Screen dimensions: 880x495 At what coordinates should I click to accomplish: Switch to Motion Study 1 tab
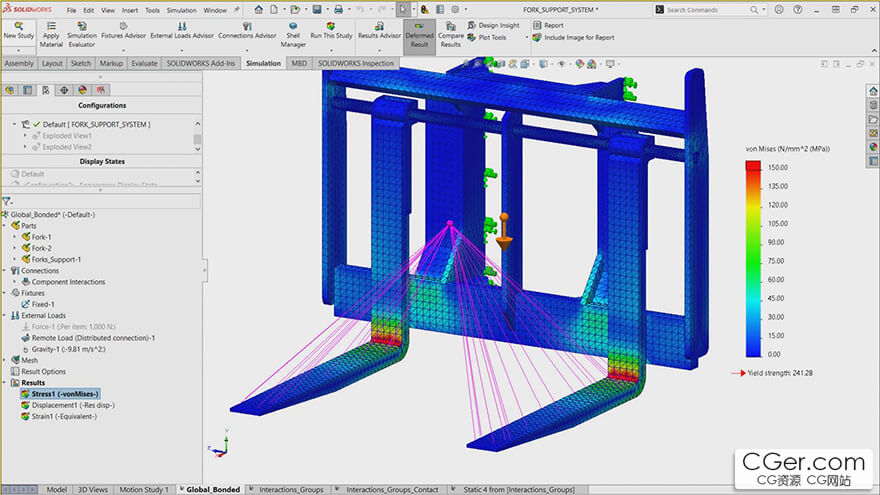point(144,489)
